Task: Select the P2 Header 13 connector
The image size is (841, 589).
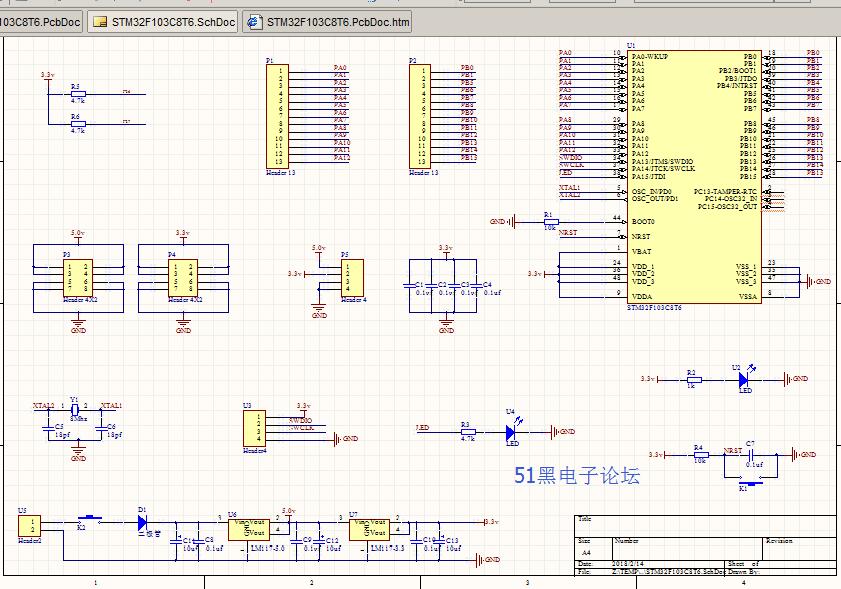Action: pyautogui.click(x=420, y=116)
